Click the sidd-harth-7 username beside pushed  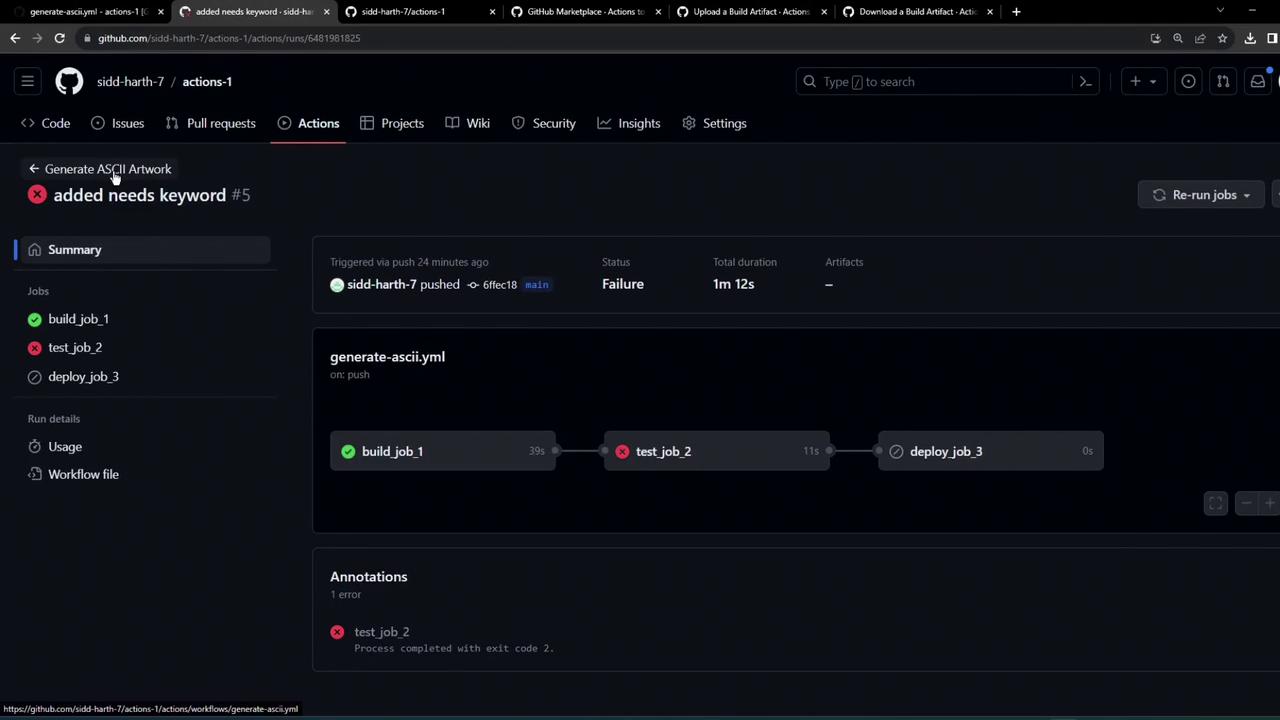click(x=381, y=285)
